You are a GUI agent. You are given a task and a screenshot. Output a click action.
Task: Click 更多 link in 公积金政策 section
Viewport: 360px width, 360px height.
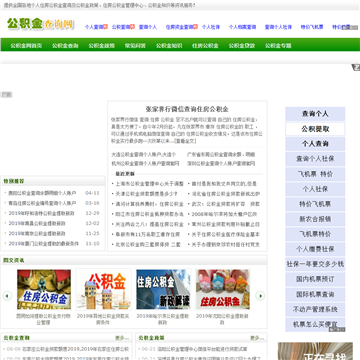(x=257, y=338)
